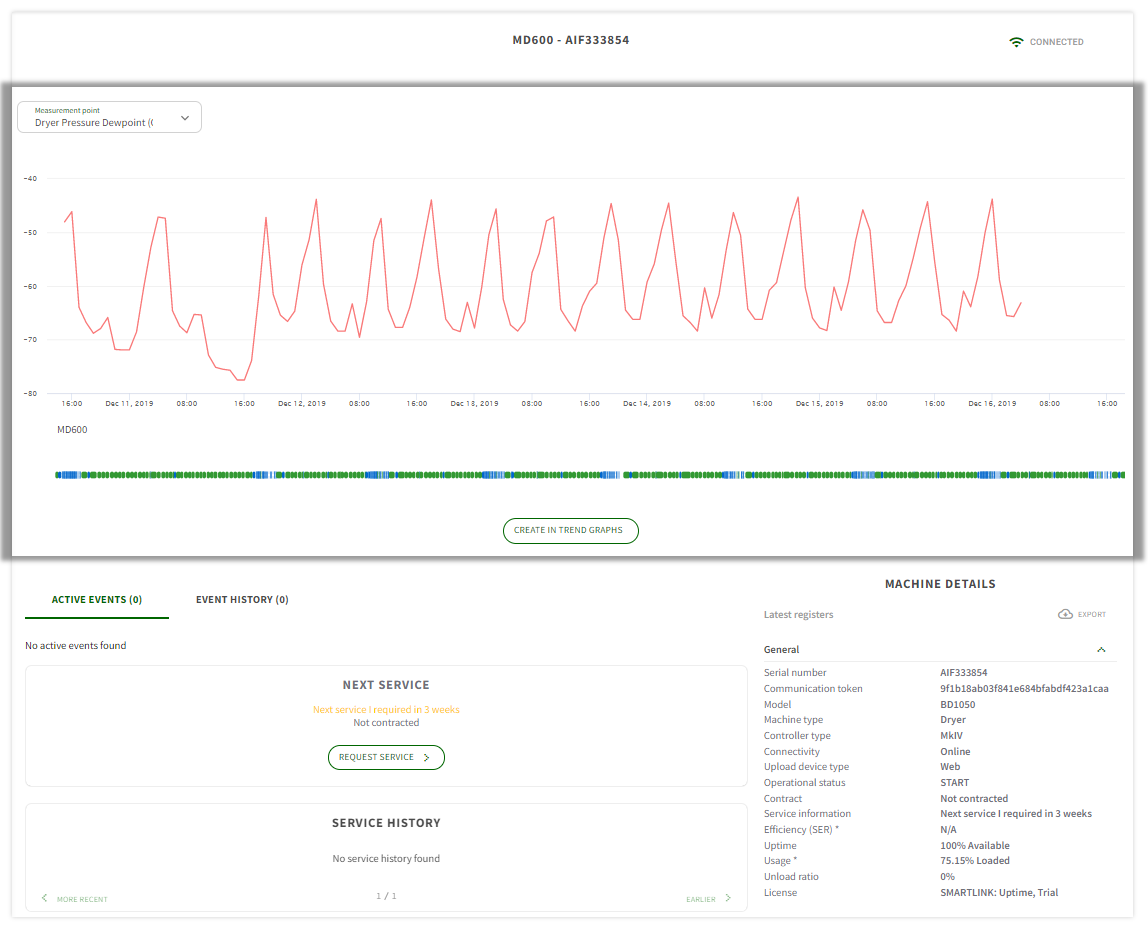Click the No service history found text

386,859
